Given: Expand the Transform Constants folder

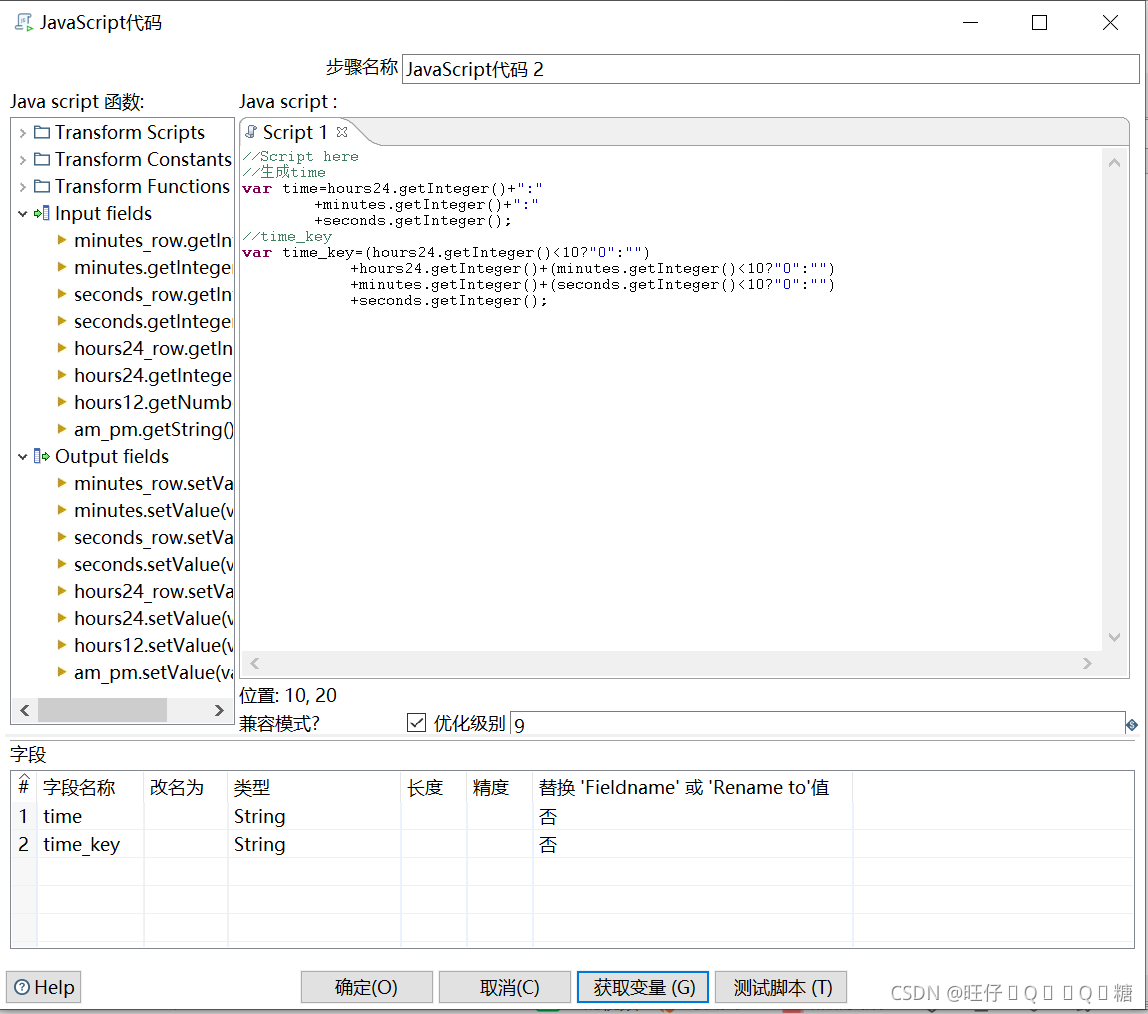Looking at the screenshot, I should pos(23,160).
